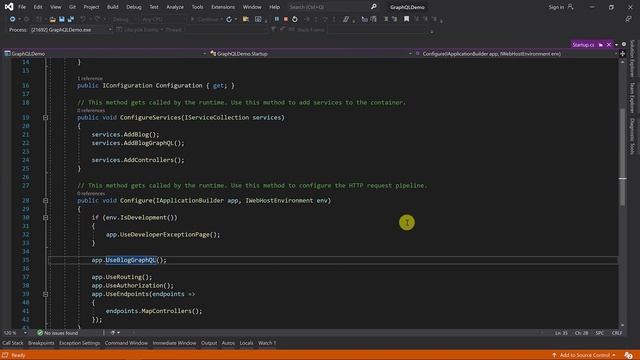Open the open-documents tab list dropdown arrow
The height and width of the screenshot is (360, 640).
pyautogui.click(x=616, y=44)
